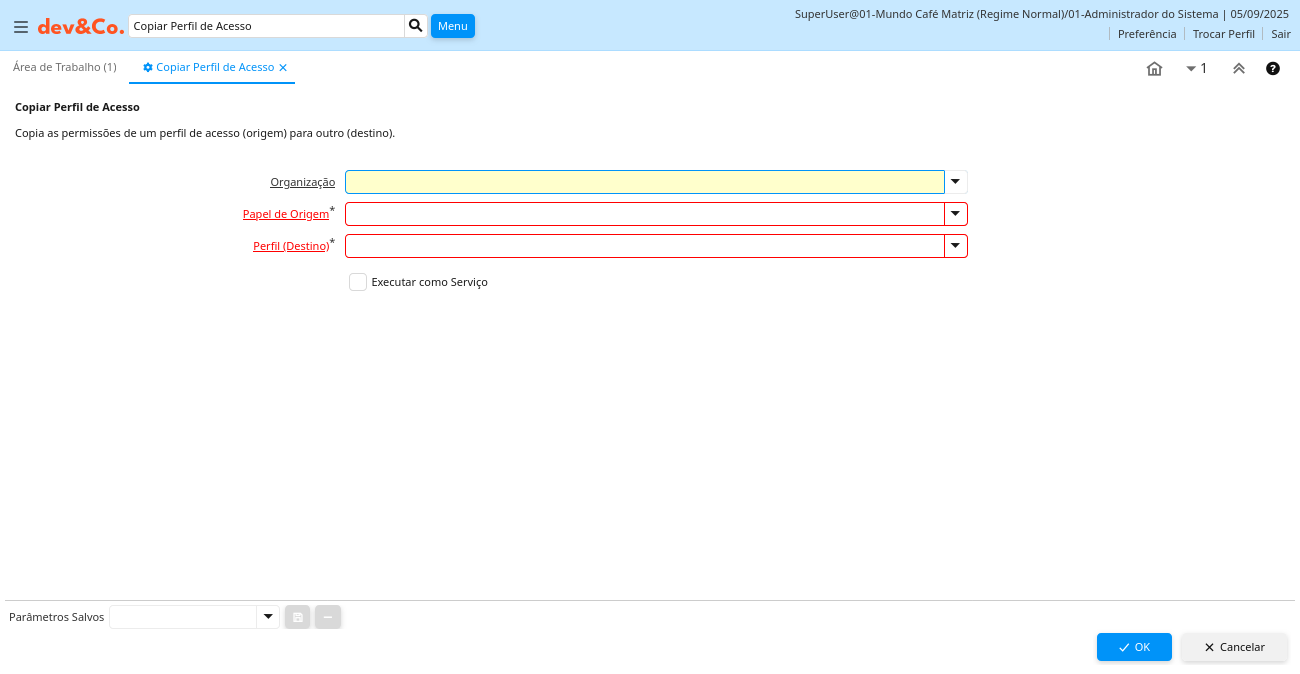Open the Parâmetros Salvos dropdown
The width and height of the screenshot is (1300, 674).
[268, 617]
